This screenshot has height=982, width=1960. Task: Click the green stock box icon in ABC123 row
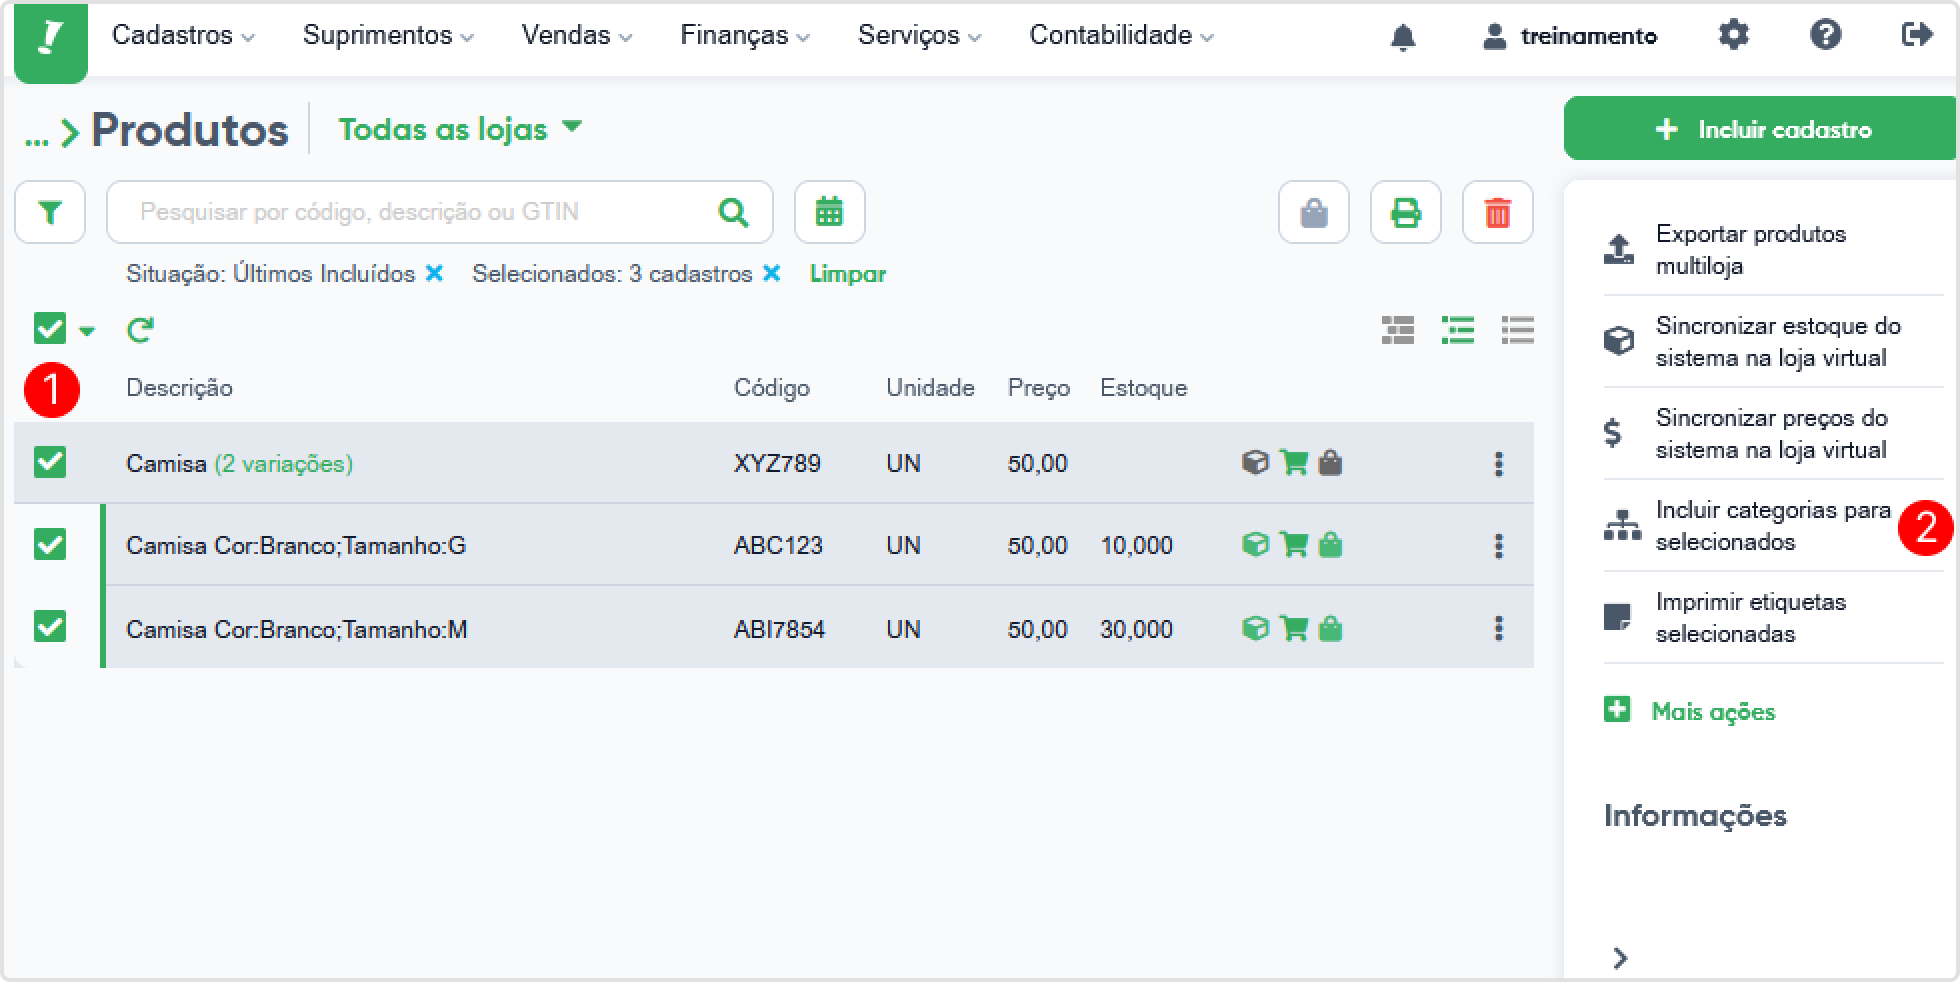pyautogui.click(x=1255, y=544)
